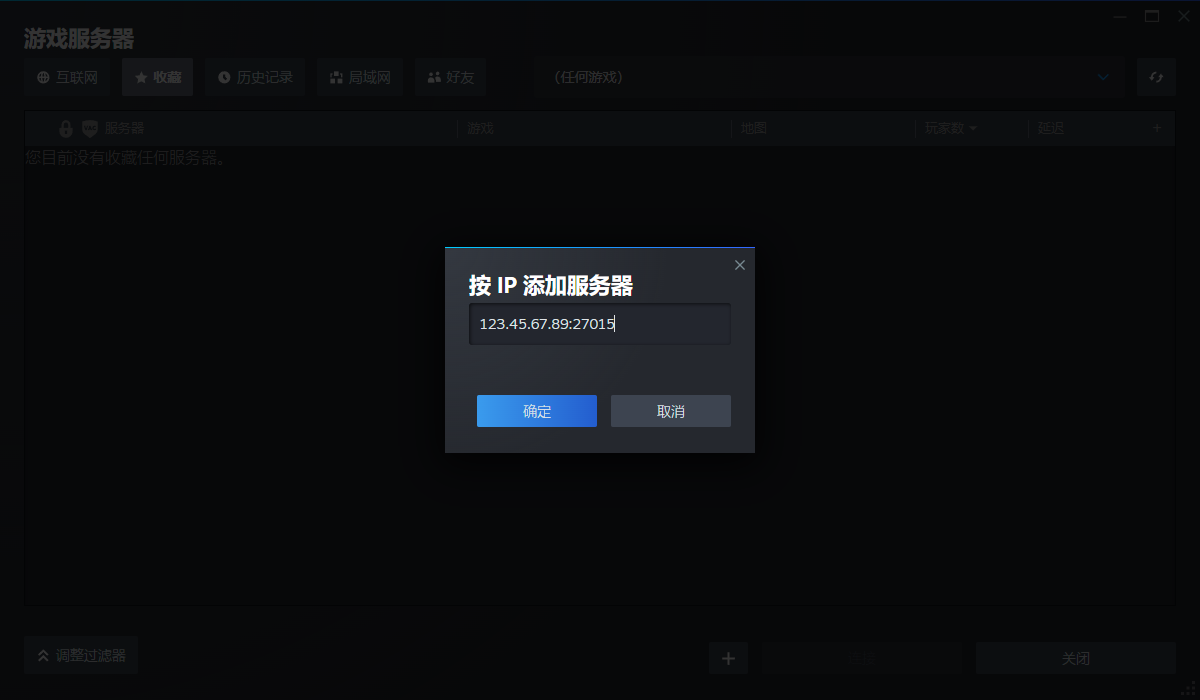Click the server IP address input field
This screenshot has height=700, width=1200.
pos(599,323)
